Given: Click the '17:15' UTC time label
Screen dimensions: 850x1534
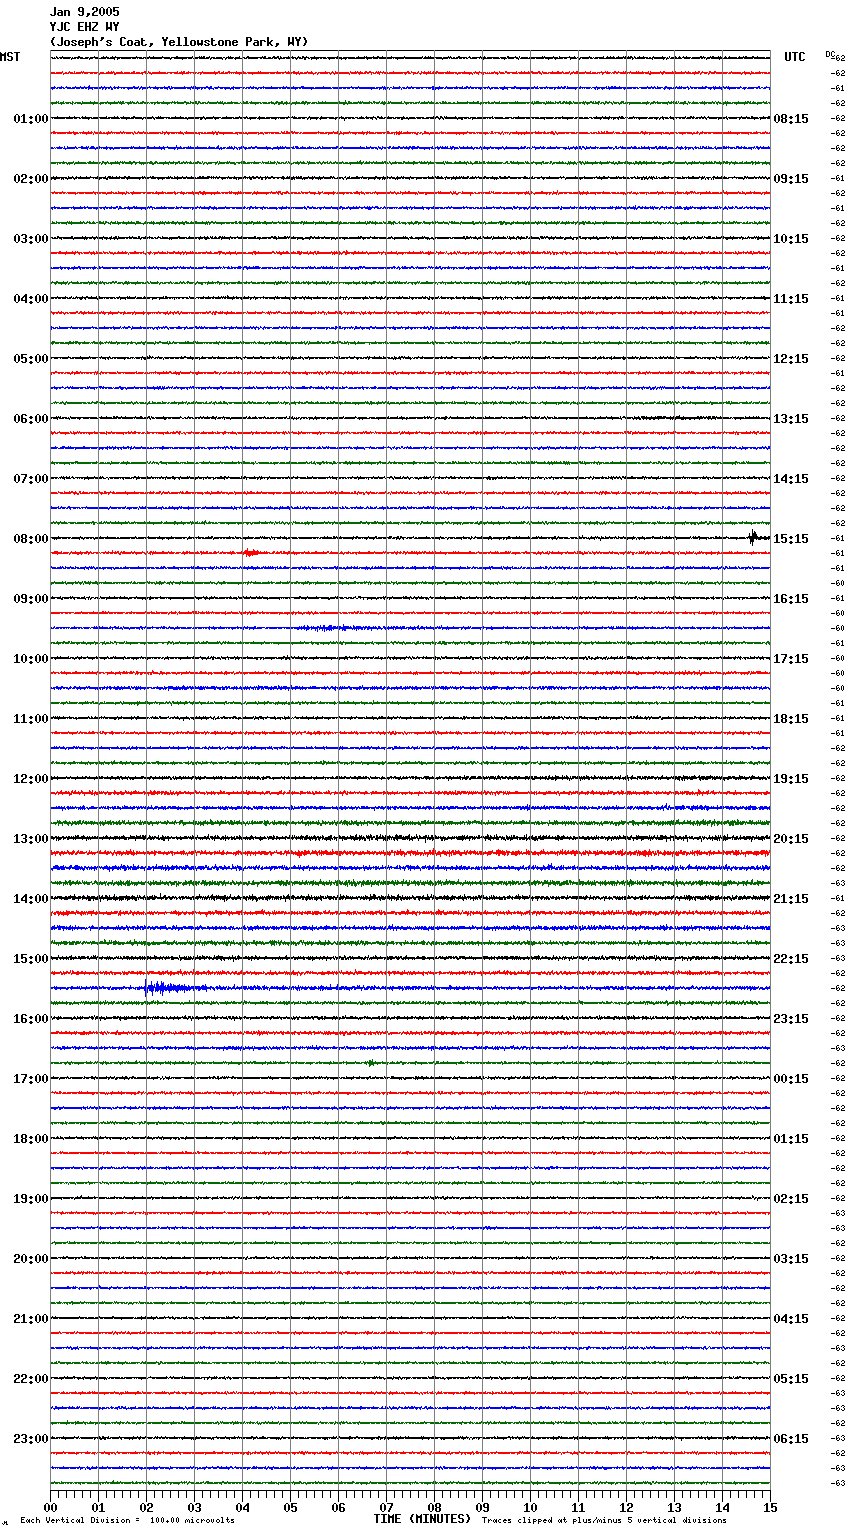Looking at the screenshot, I should pyautogui.click(x=791, y=659).
